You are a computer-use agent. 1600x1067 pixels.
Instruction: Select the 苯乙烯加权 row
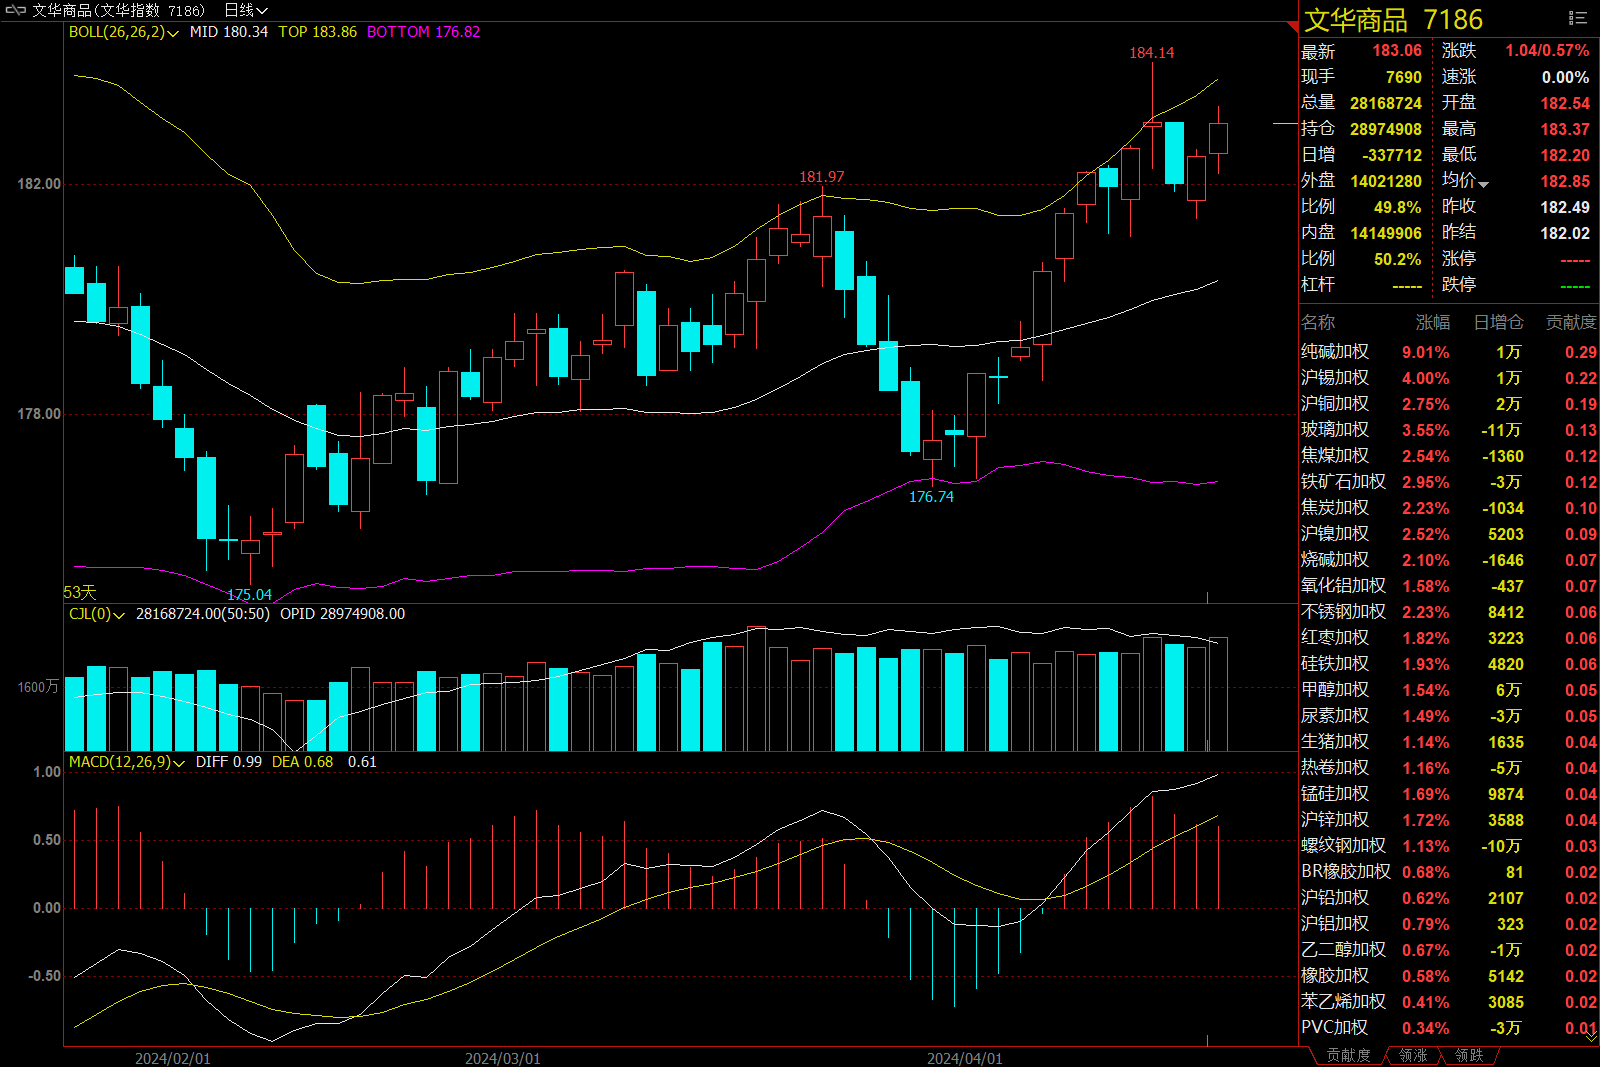[1449, 1002]
